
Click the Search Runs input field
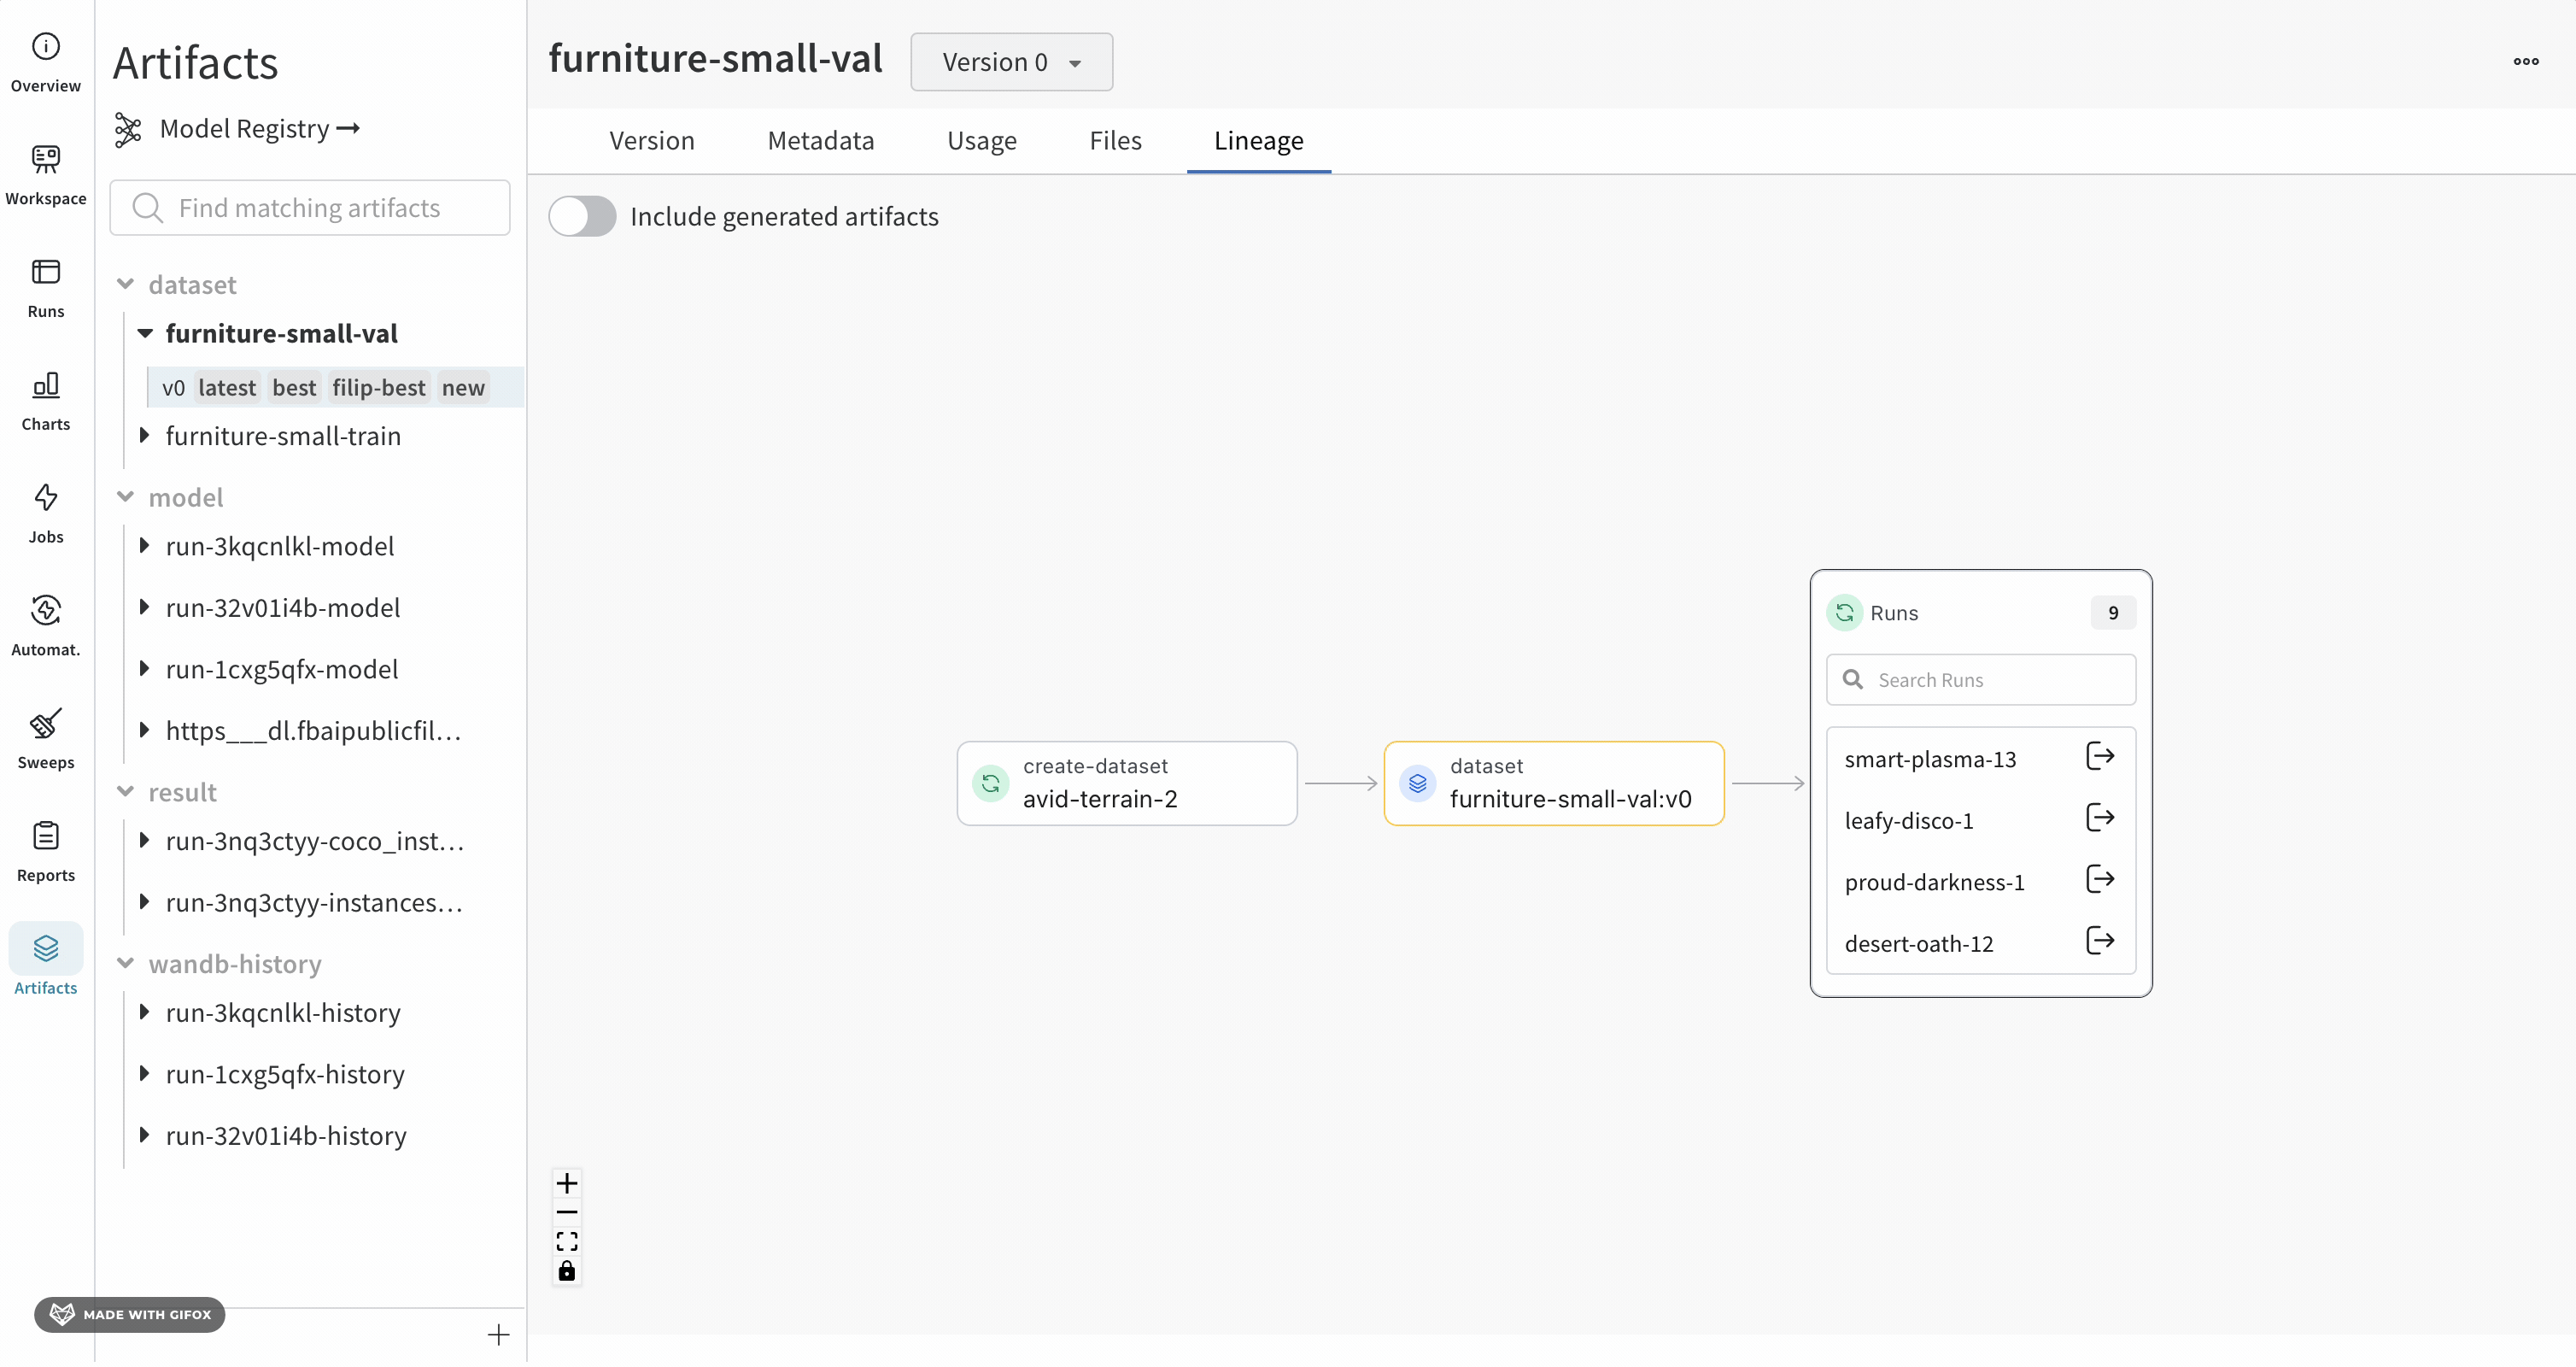pyautogui.click(x=1978, y=679)
